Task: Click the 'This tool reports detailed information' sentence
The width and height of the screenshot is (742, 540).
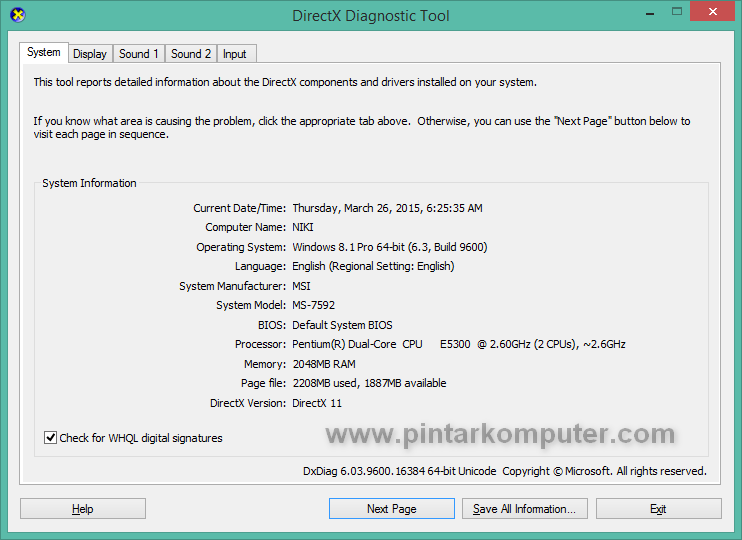Action: click(285, 82)
